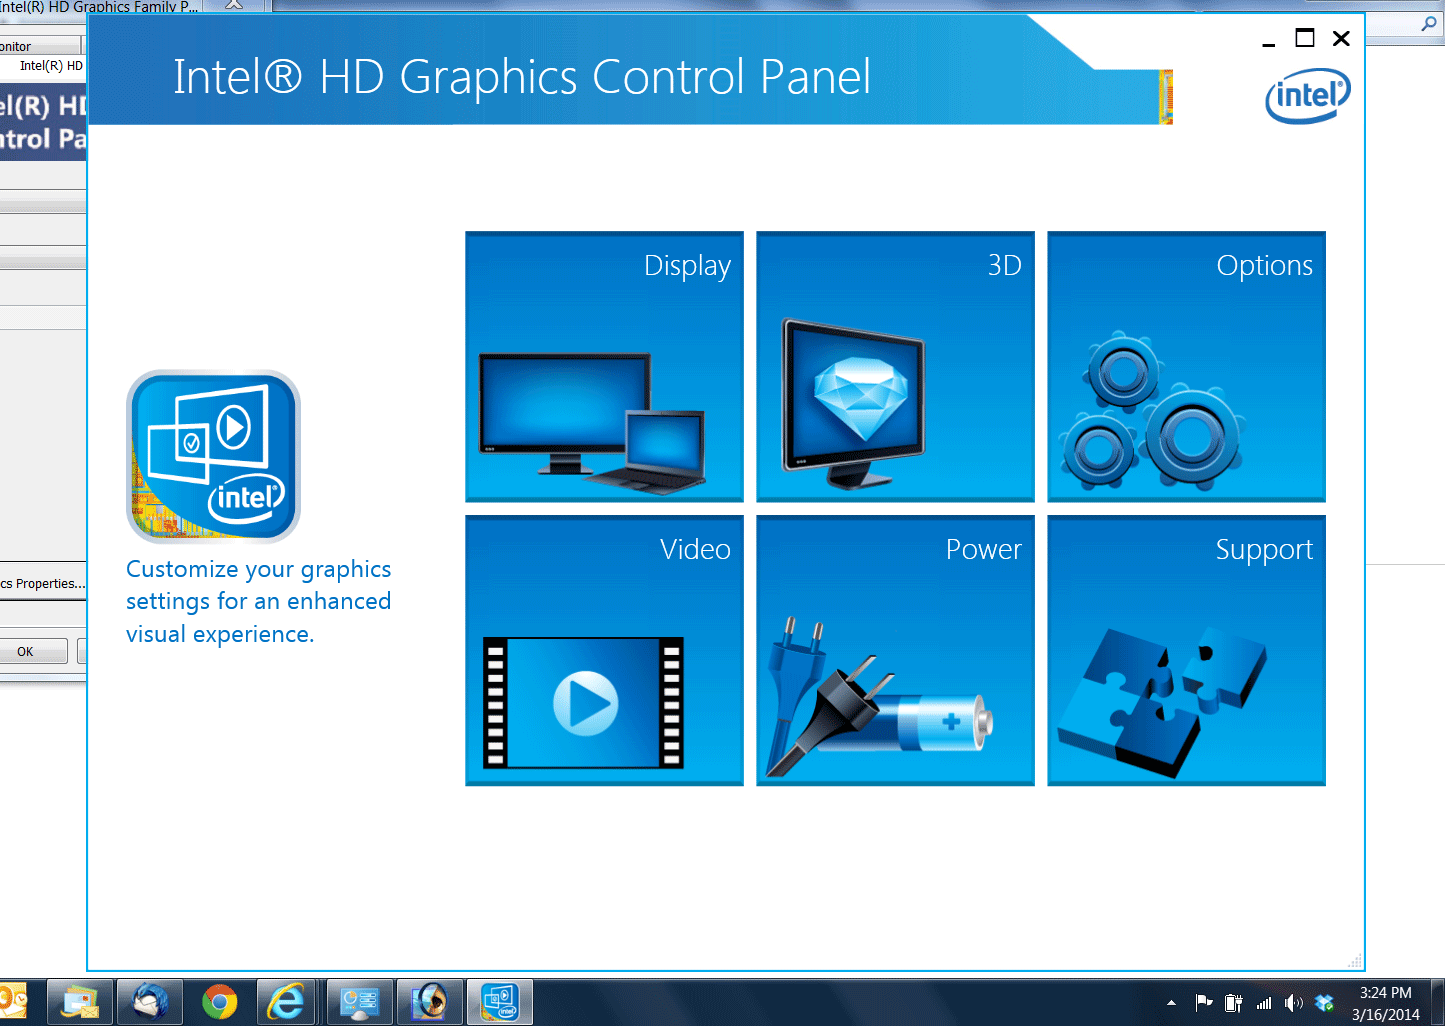Open the round globe taskbar app
This screenshot has width=1445, height=1026.
430,1002
